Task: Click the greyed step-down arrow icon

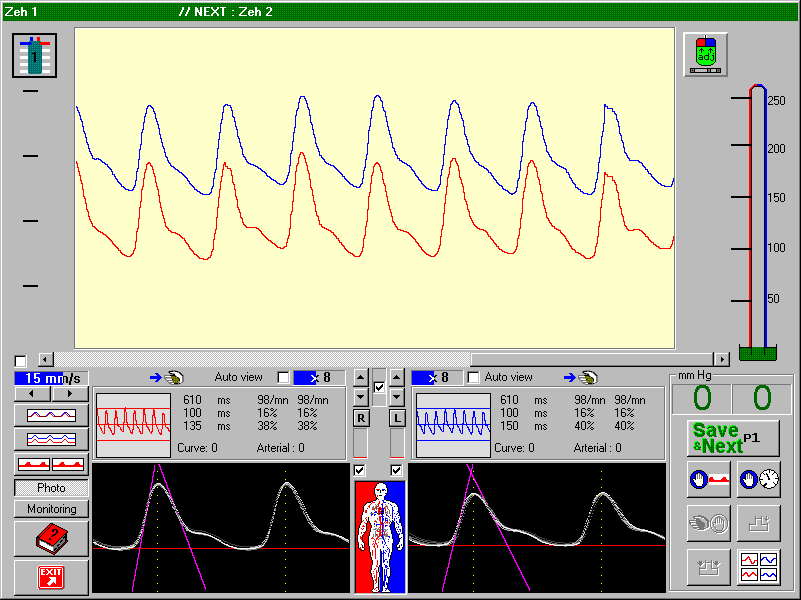Action: click(x=709, y=567)
